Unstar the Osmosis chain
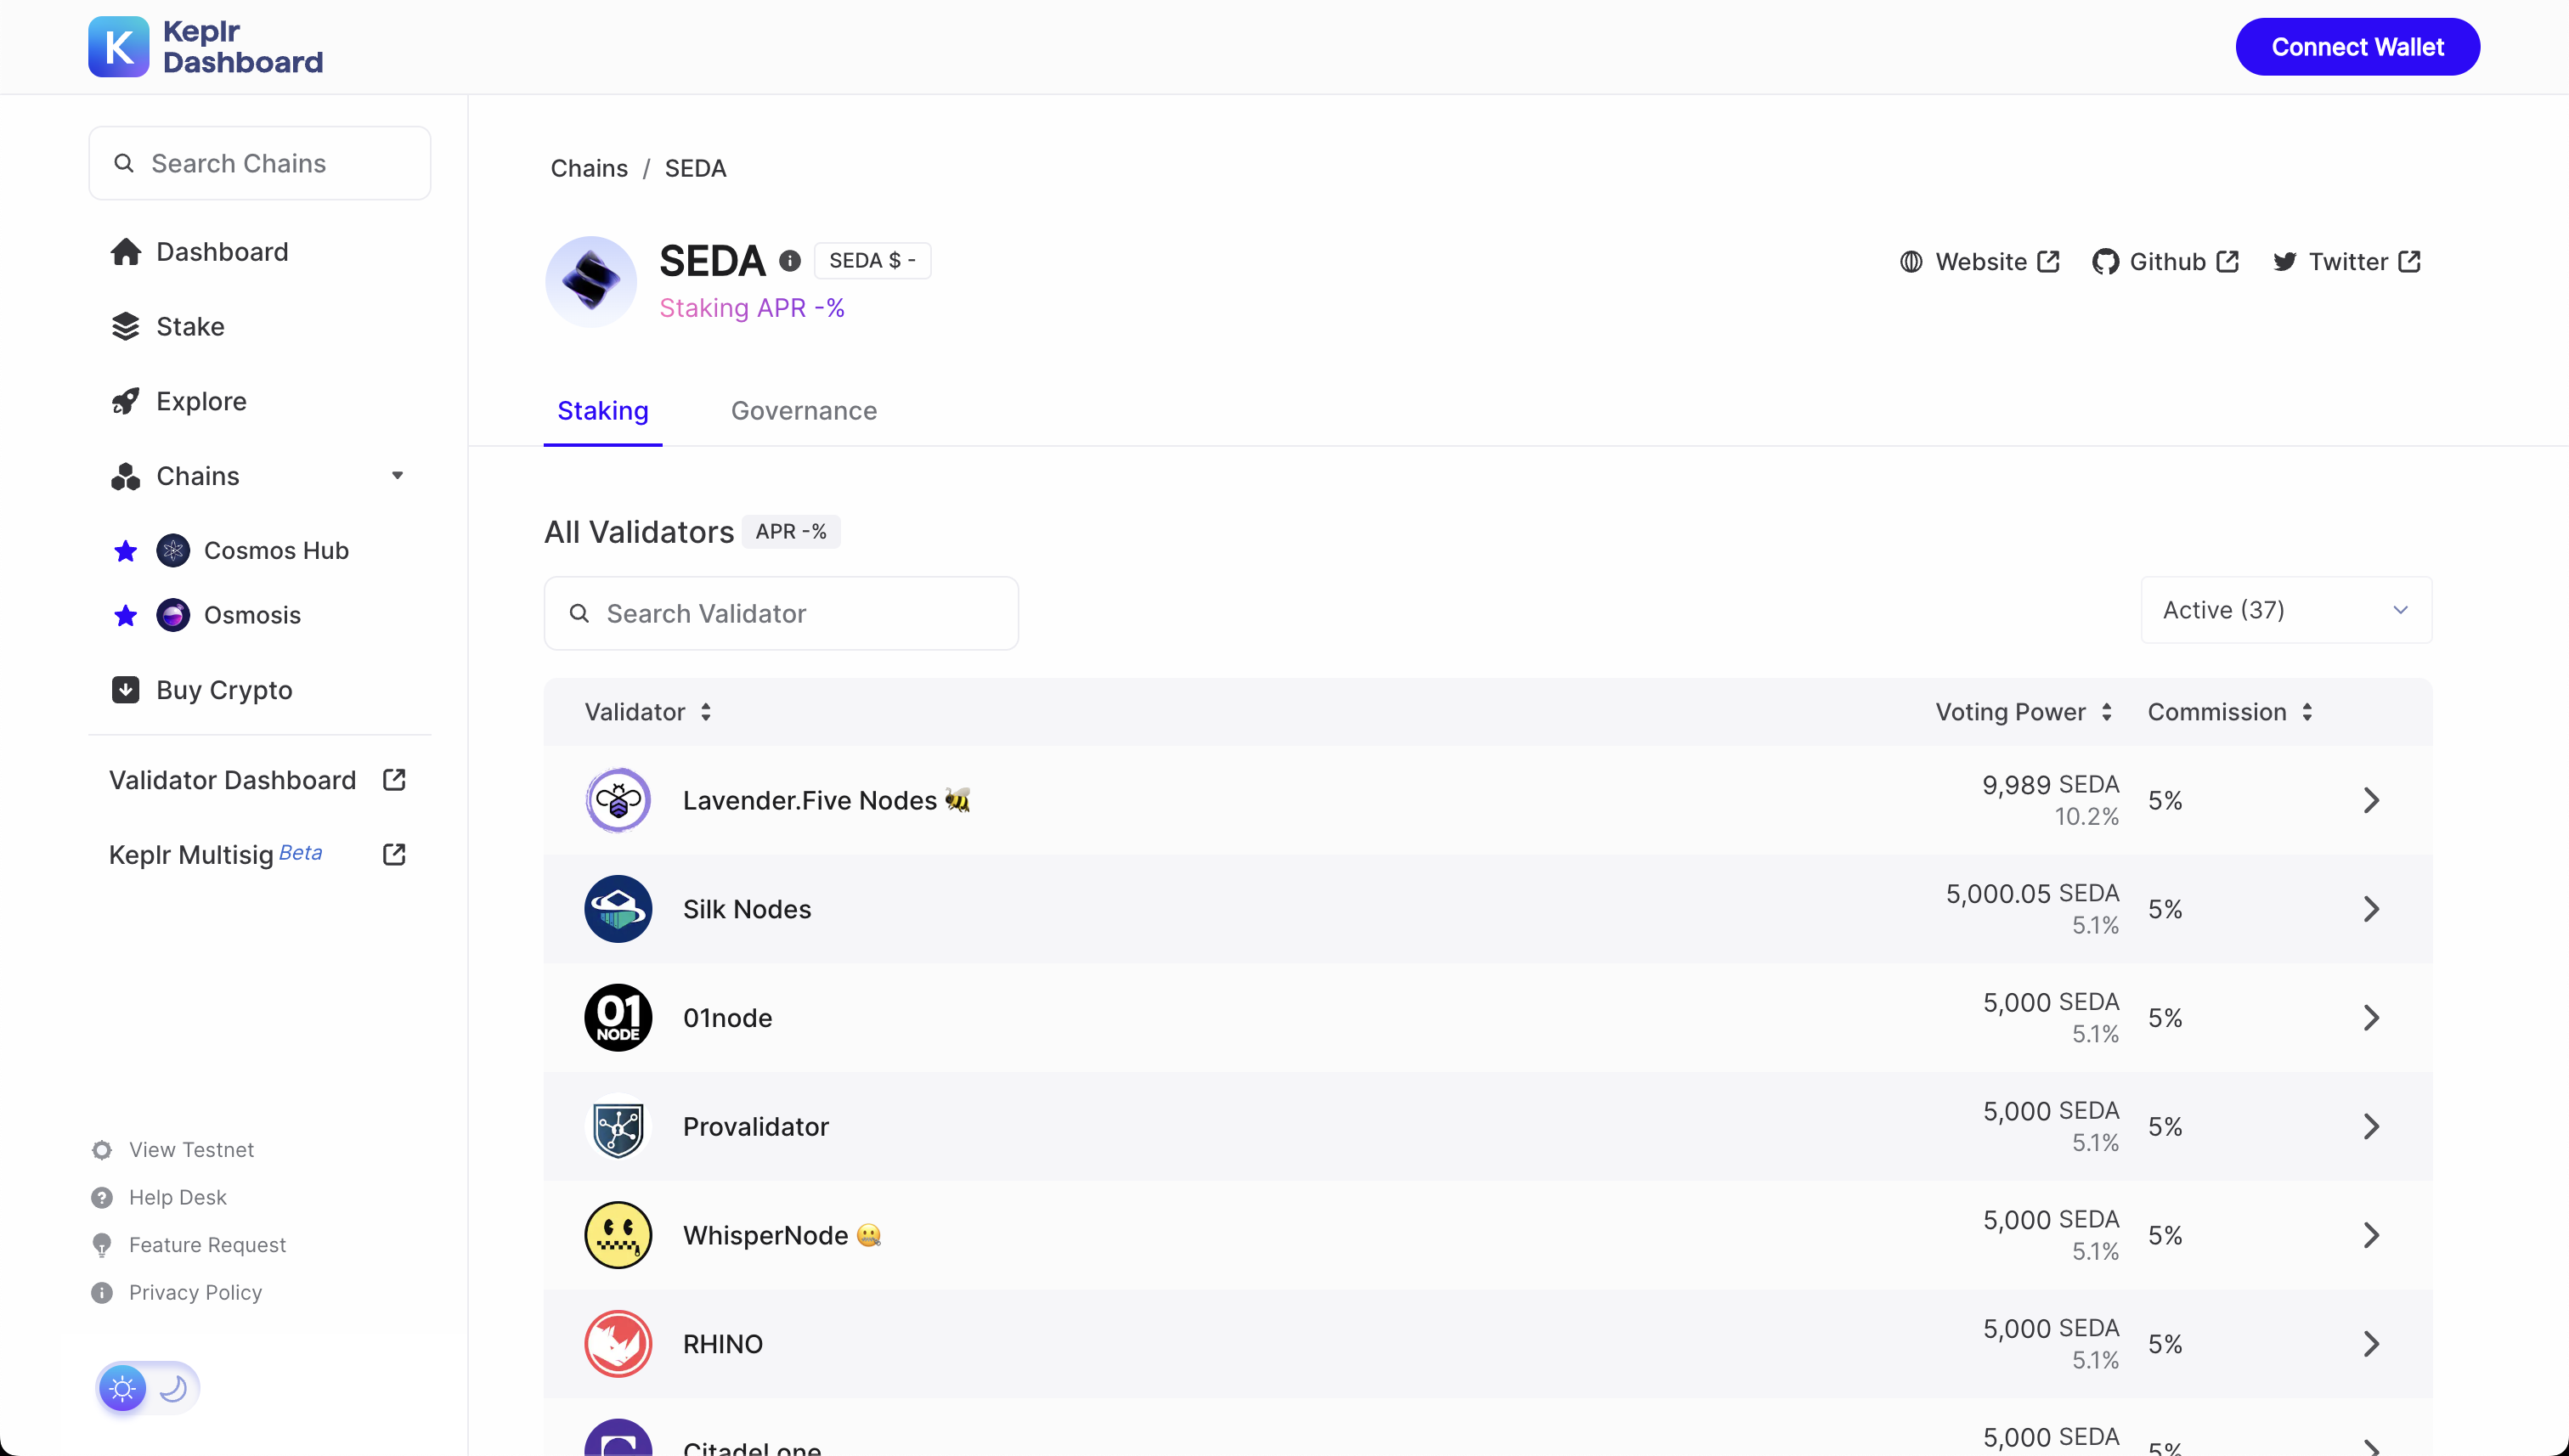Viewport: 2569px width, 1456px height. pyautogui.click(x=125, y=616)
